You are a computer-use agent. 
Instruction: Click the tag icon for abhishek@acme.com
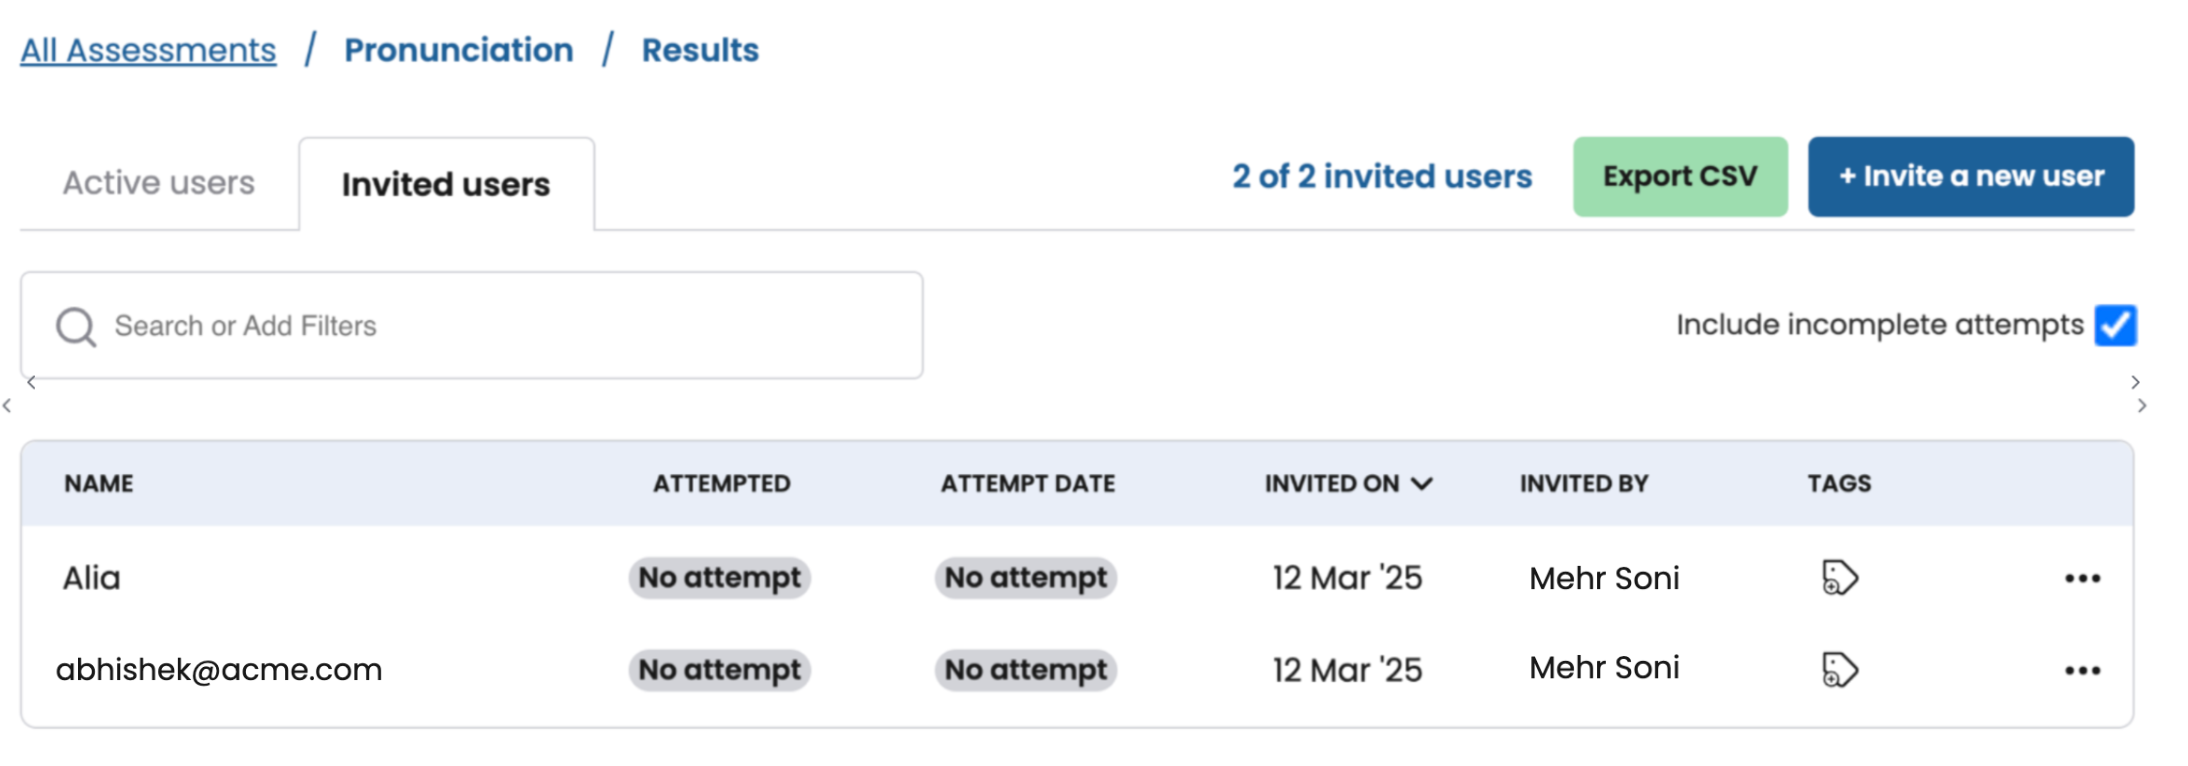click(1839, 670)
